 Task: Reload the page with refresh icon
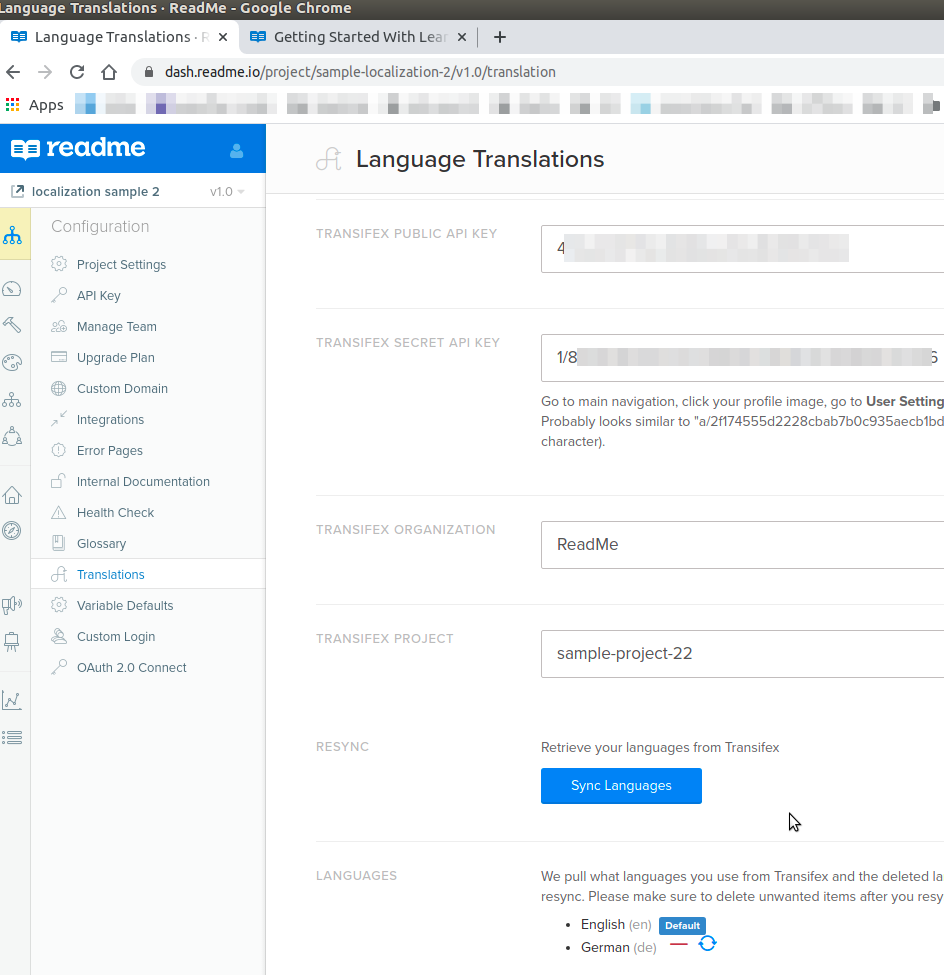coord(76,72)
